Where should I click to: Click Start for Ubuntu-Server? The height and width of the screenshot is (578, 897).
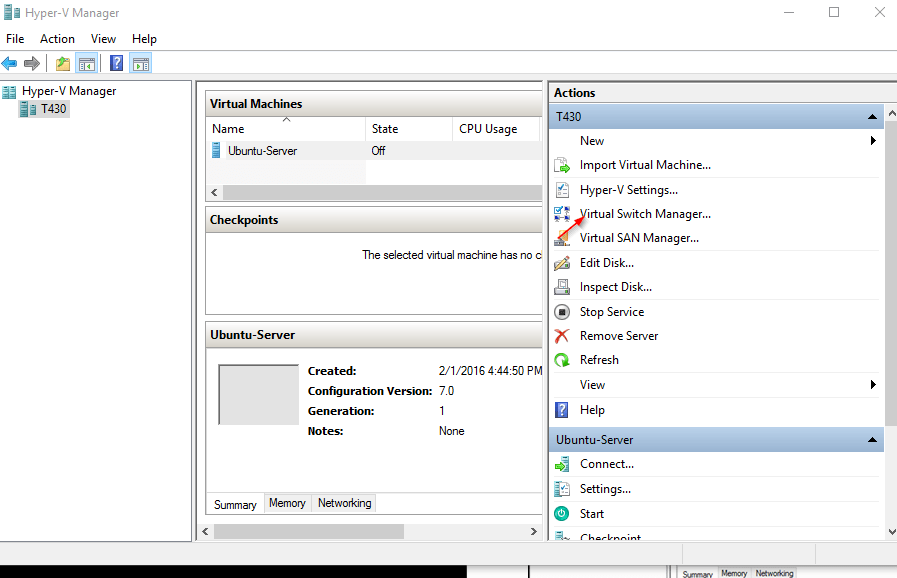[x=592, y=514]
